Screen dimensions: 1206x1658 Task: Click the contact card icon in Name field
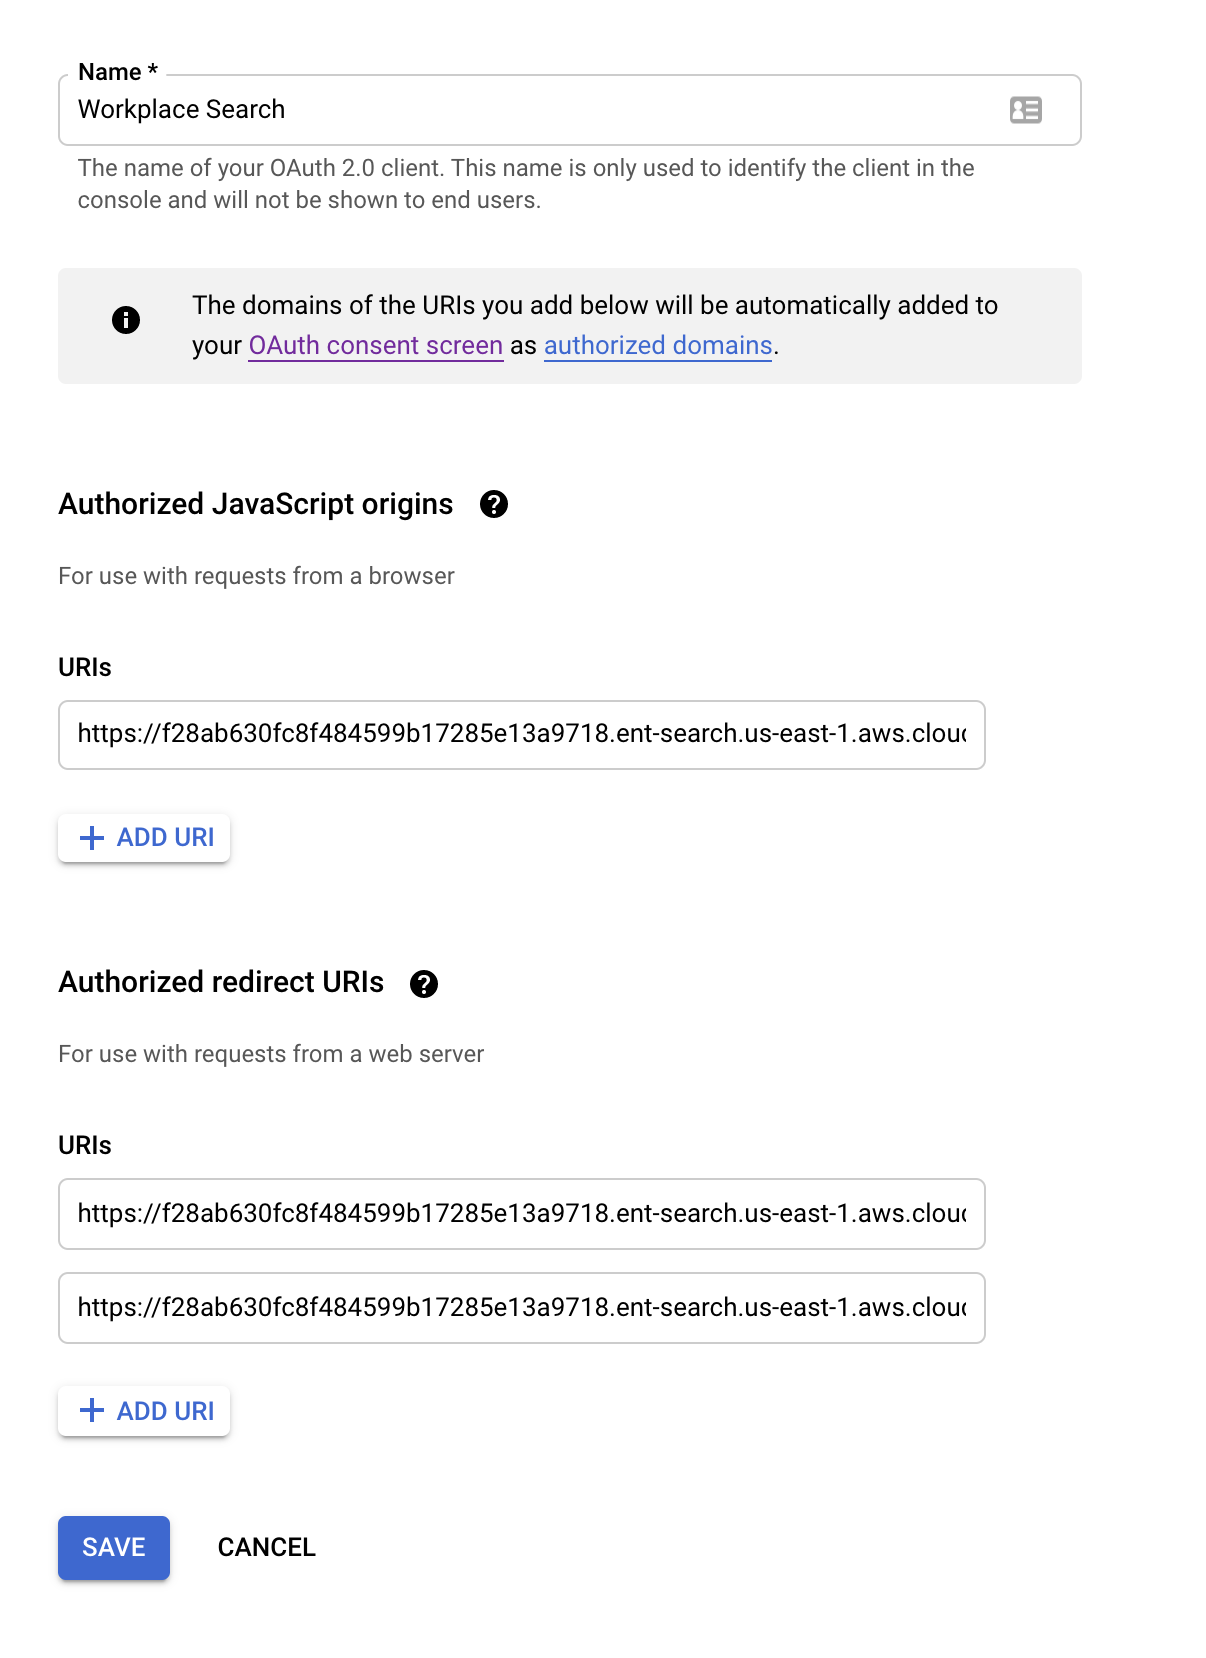click(1025, 110)
